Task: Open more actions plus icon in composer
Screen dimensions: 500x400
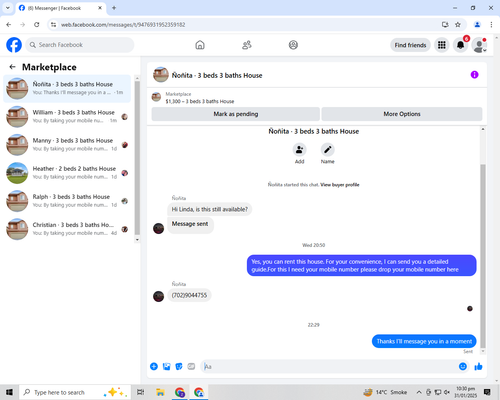Action: pos(154,367)
